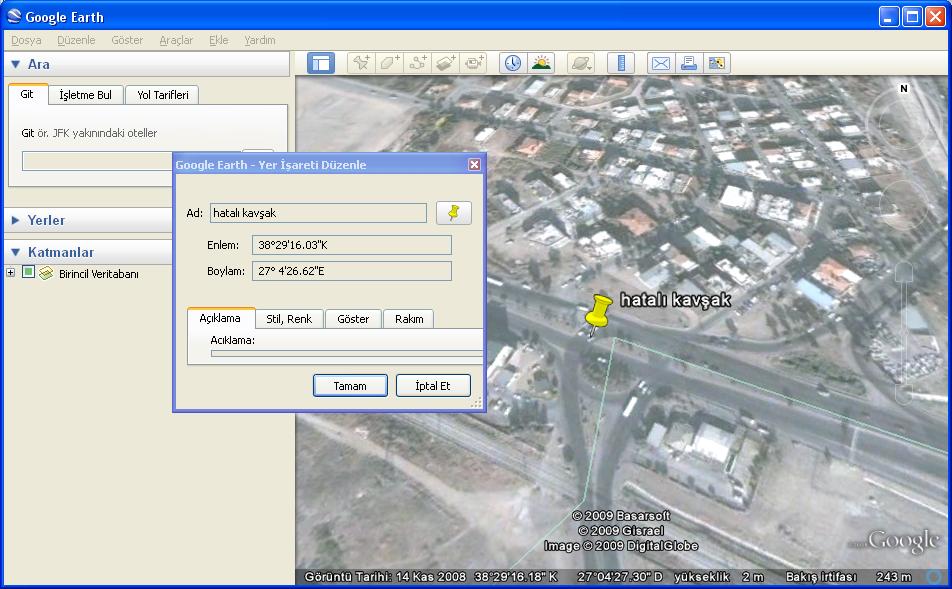Click the move joystick control on map

[x=904, y=205]
